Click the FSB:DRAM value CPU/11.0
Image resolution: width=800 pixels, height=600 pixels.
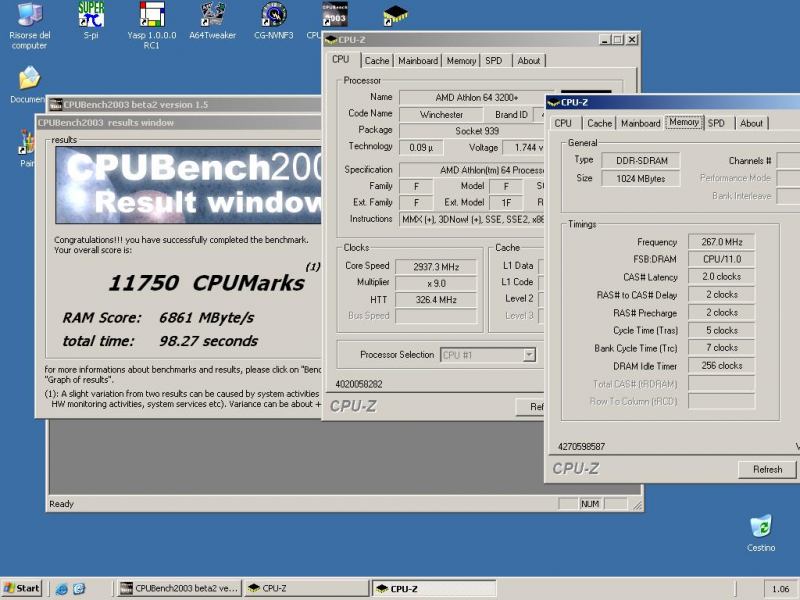721,259
